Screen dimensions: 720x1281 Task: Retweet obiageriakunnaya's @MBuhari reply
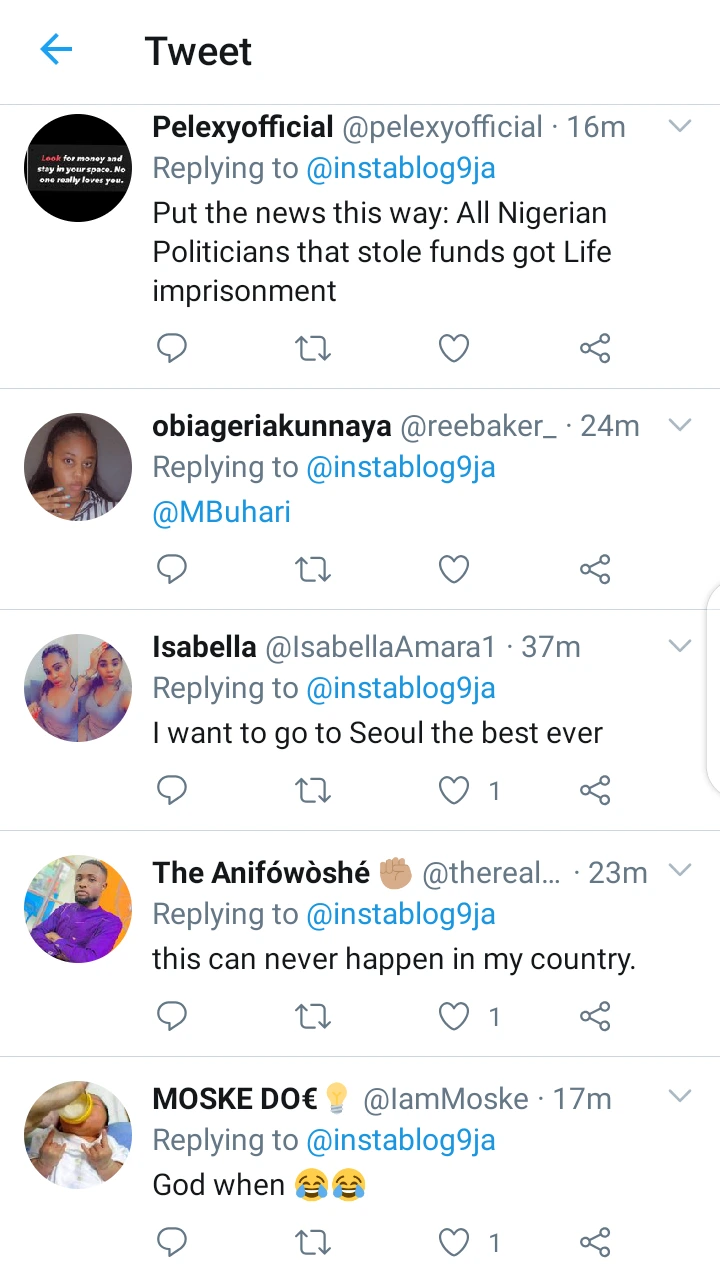313,569
